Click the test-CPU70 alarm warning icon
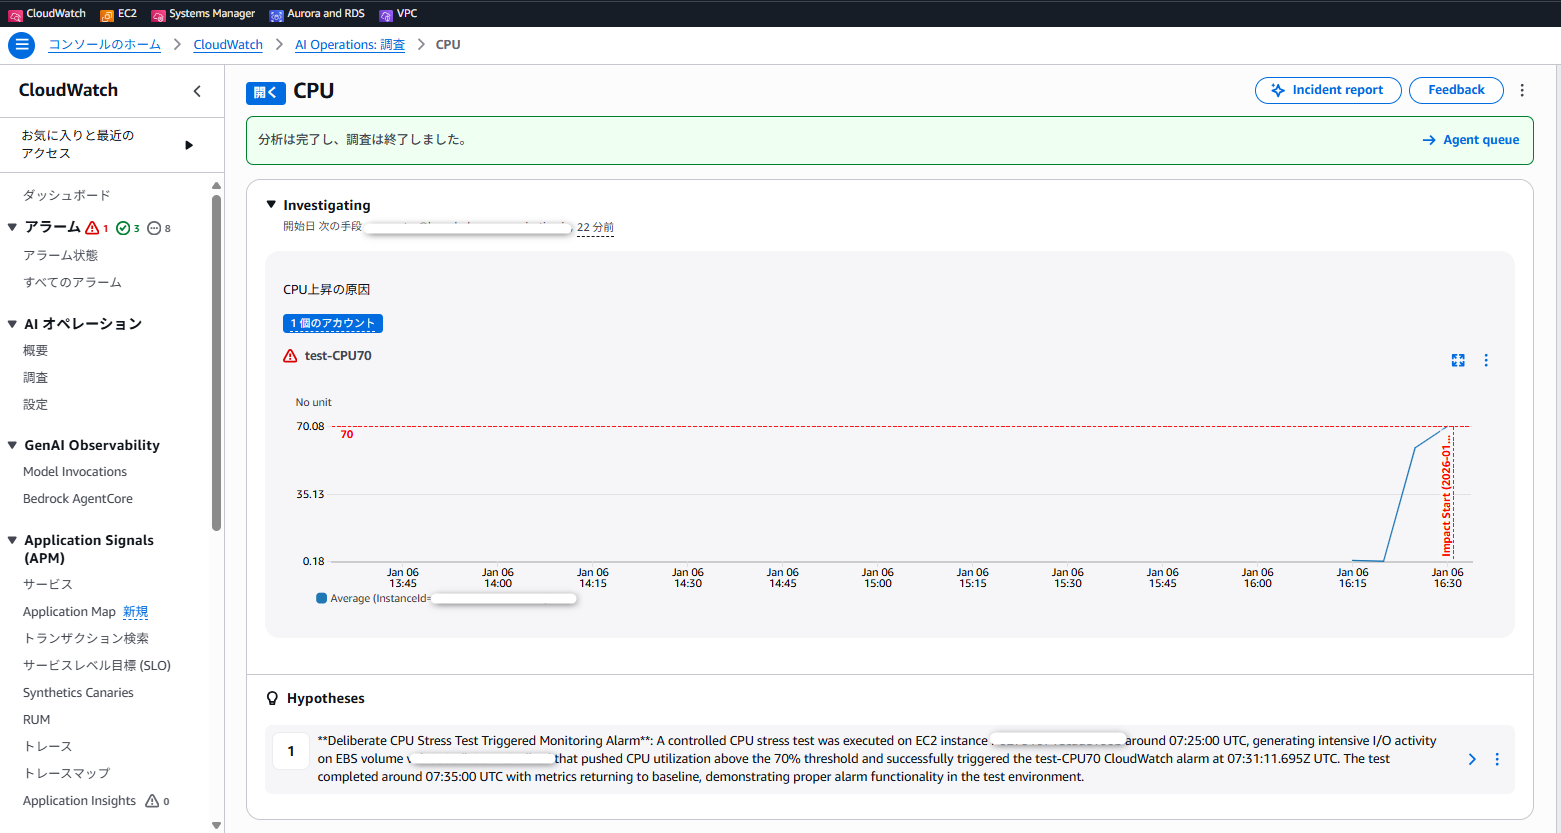Screen dimensions: 1561x833 [290, 356]
